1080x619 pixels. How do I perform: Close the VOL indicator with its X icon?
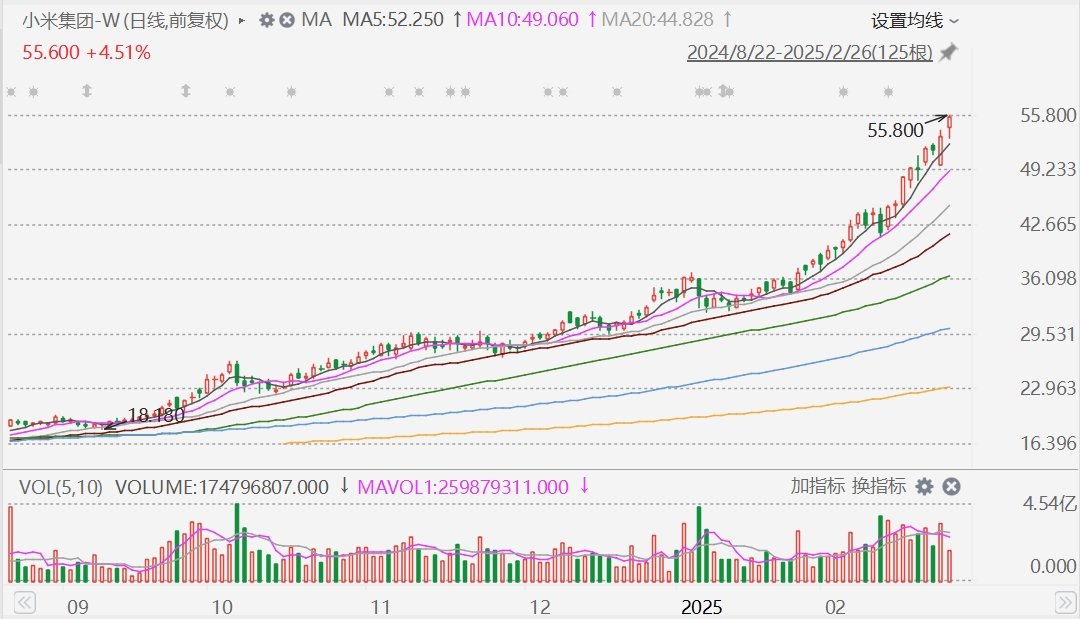(x=952, y=487)
